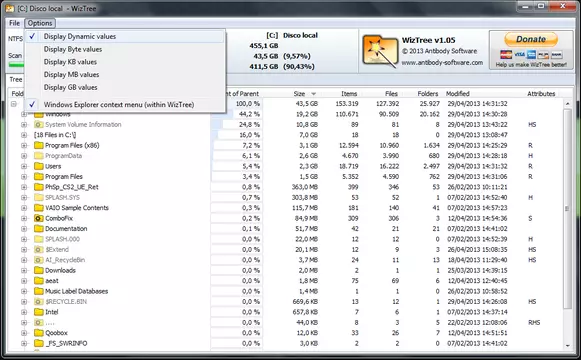Click the ComboFix folder icon
This screenshot has width=581, height=360.
point(39,218)
